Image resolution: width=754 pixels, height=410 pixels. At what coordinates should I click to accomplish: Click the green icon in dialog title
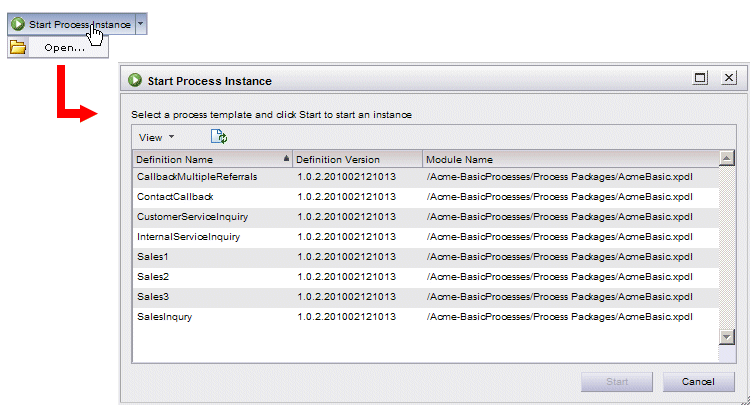pyautogui.click(x=135, y=80)
